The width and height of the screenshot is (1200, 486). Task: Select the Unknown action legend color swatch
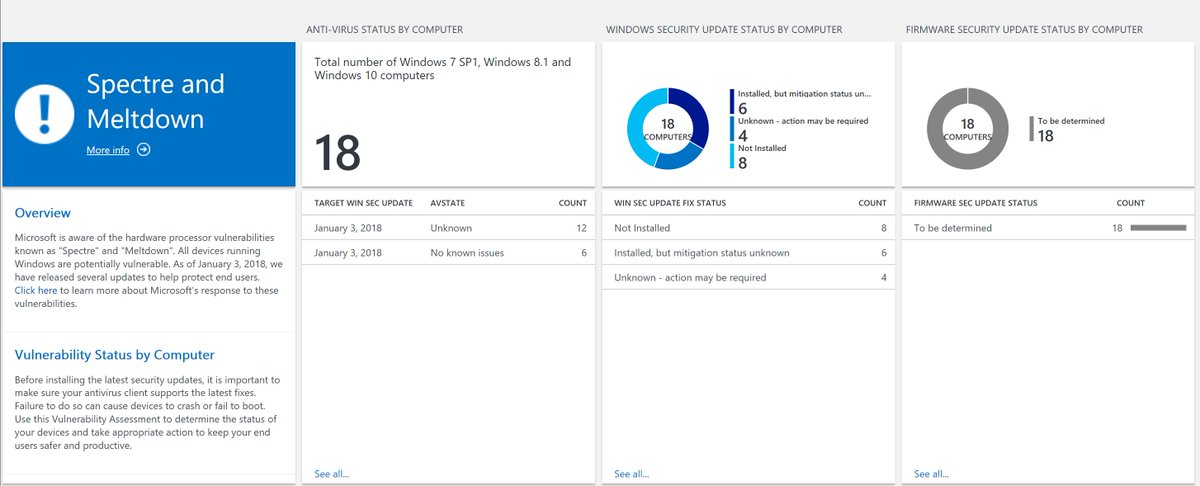point(732,129)
